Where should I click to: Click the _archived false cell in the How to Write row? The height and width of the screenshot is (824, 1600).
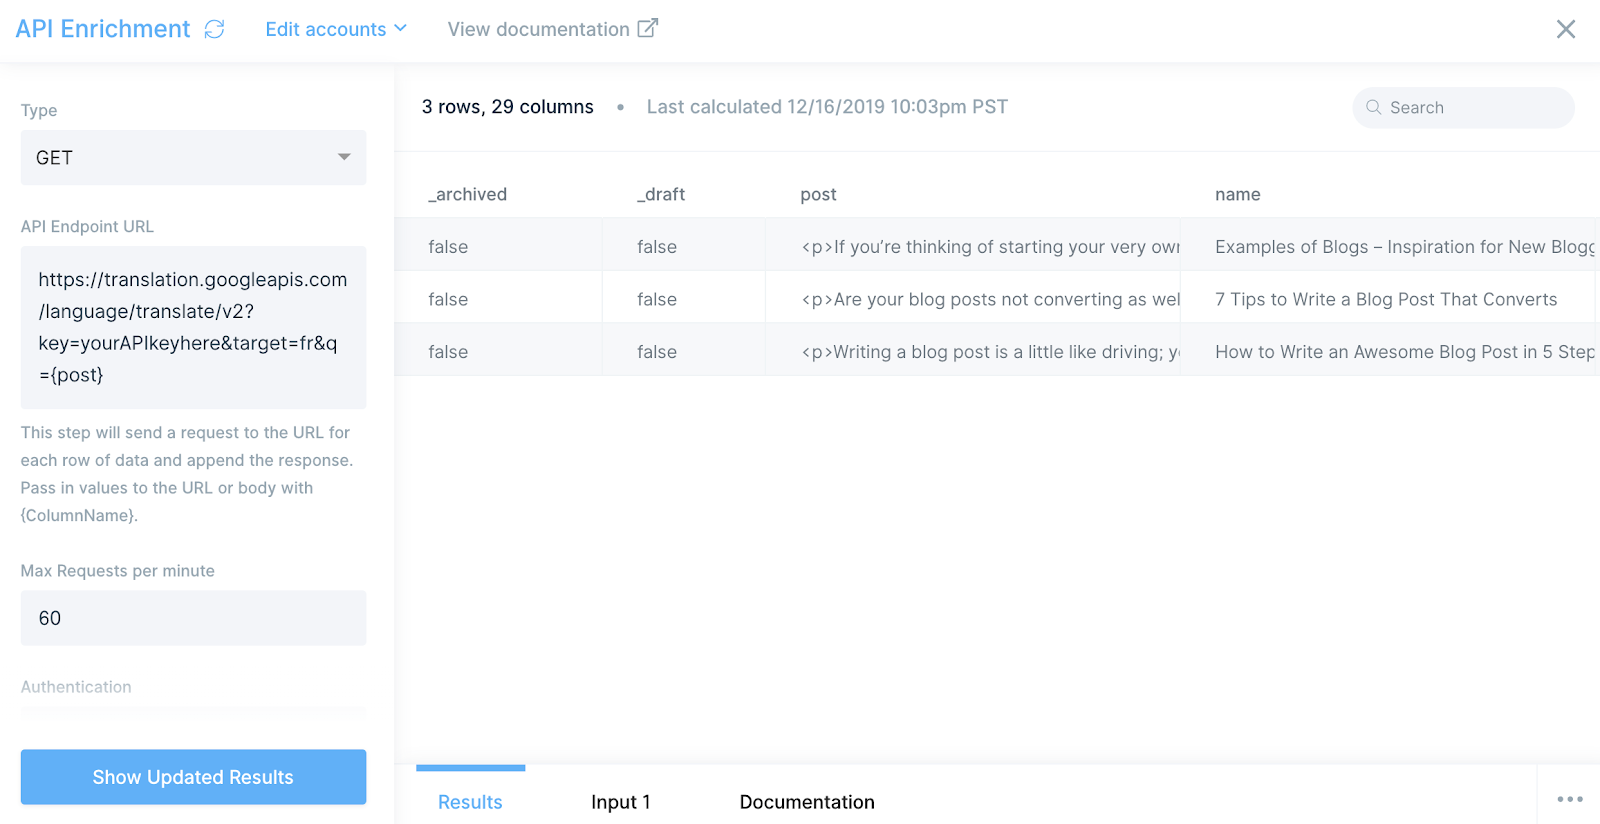click(498, 351)
